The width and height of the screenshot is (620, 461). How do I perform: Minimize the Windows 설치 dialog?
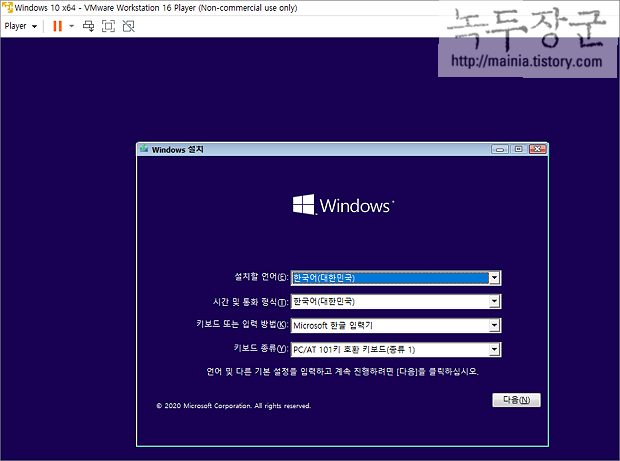point(500,149)
